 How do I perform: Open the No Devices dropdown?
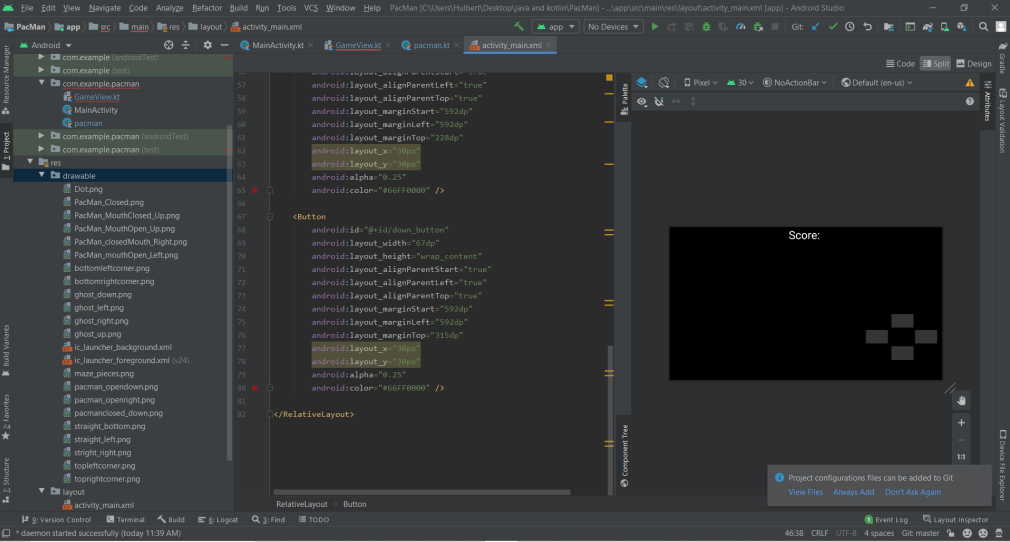(614, 27)
